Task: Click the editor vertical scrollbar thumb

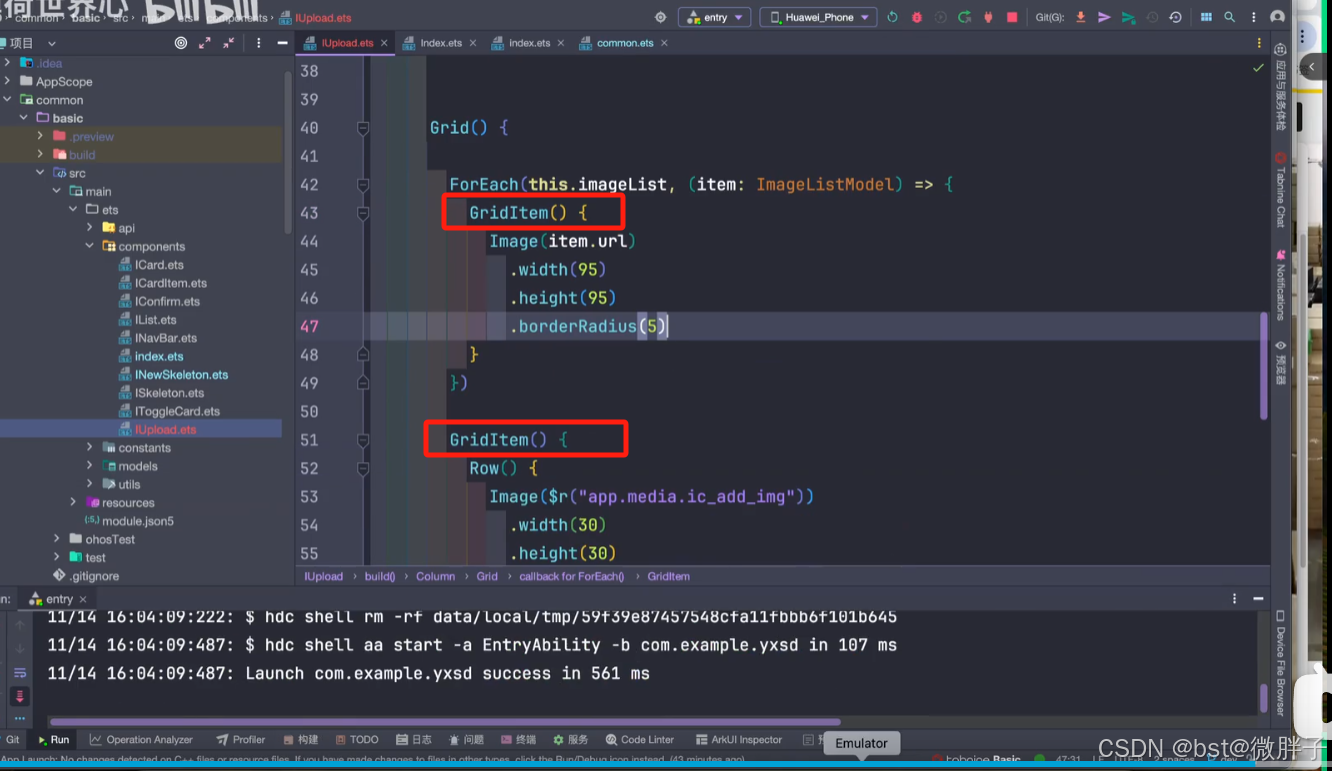Action: [1264, 365]
